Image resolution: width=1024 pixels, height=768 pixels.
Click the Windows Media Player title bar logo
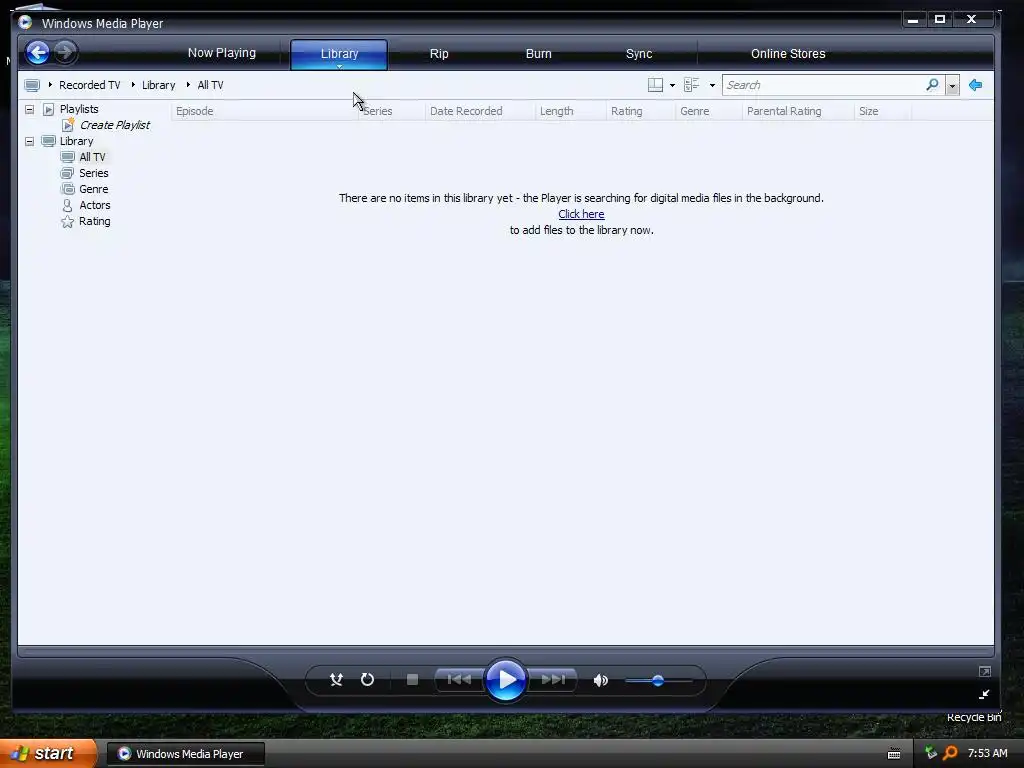pos(25,23)
